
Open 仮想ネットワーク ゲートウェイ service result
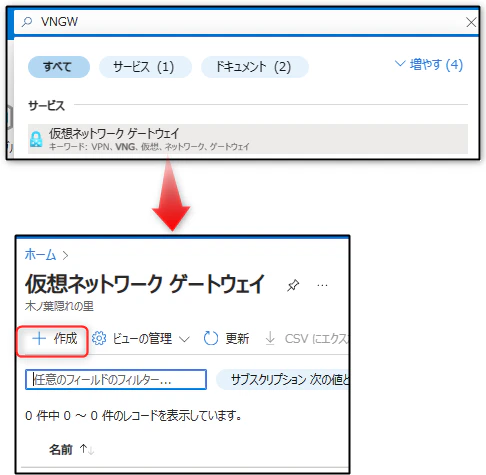point(248,139)
